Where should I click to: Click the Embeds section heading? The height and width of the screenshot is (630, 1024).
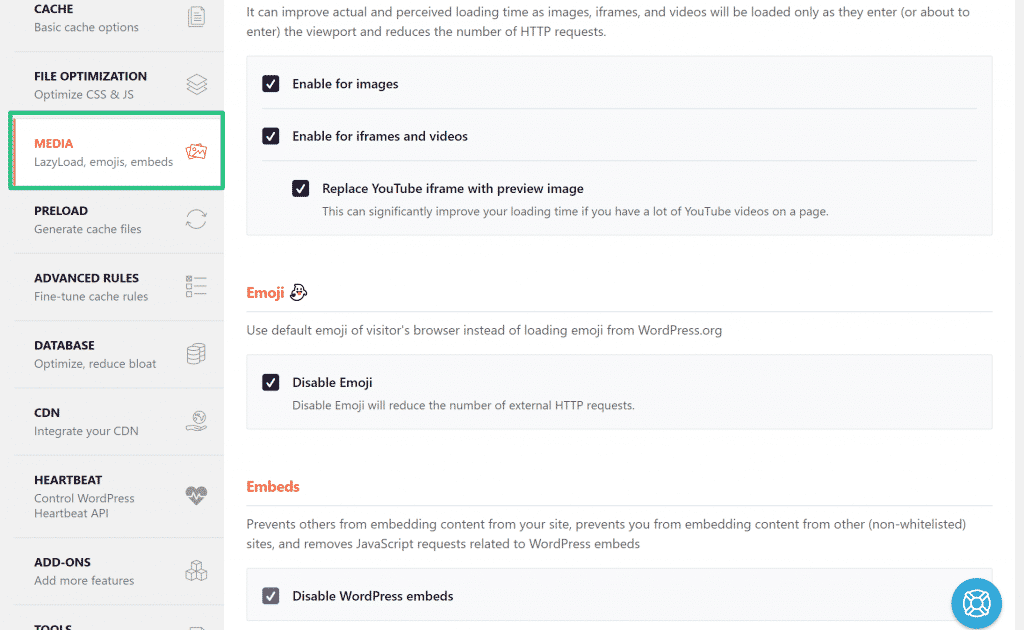[x=273, y=486]
